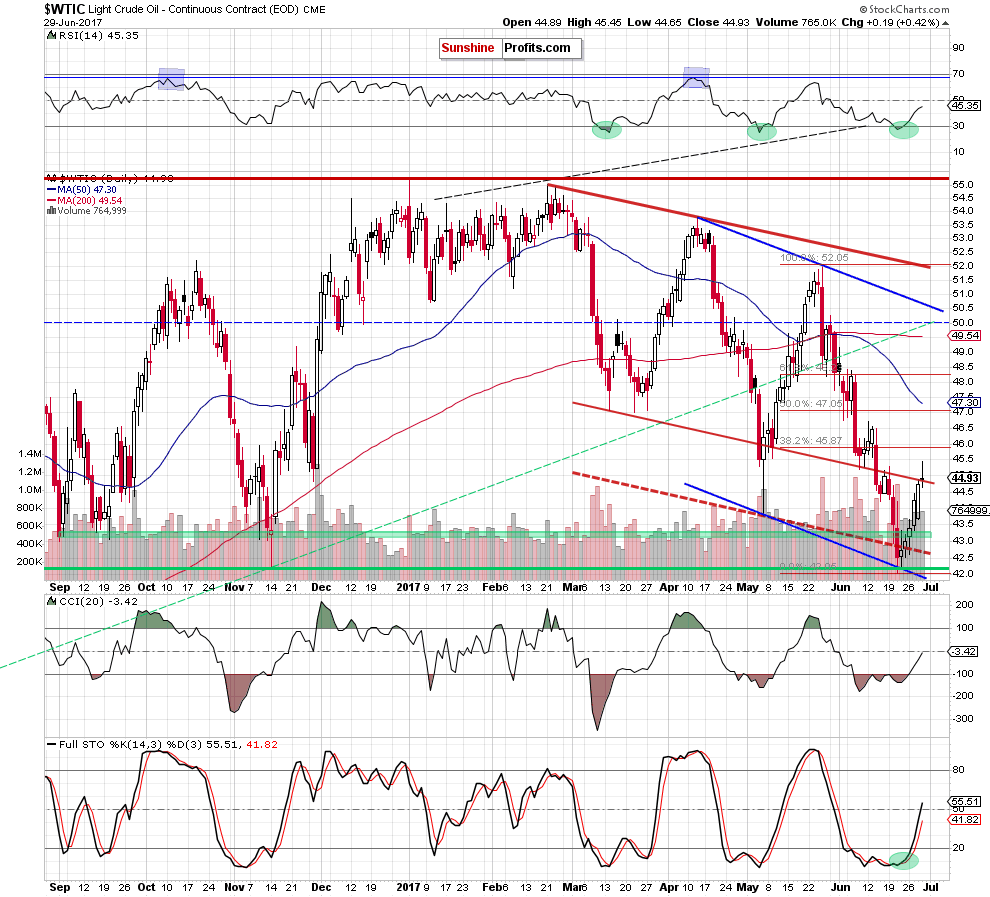
Task: Click the 100.0%: 52.05 Fibonacci label
Action: point(814,258)
